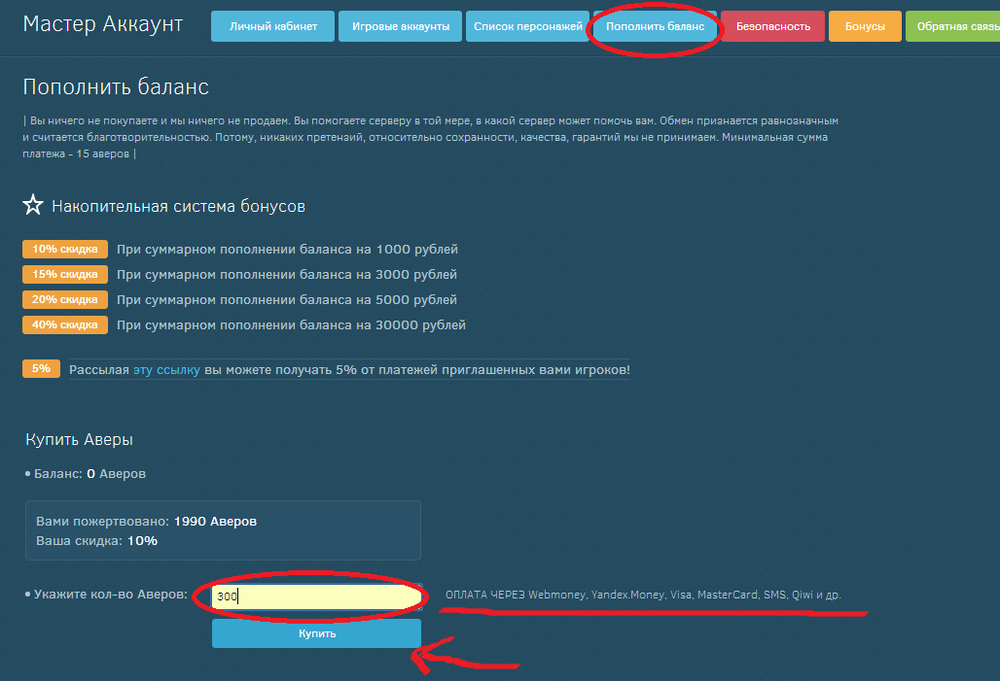
Task: Click the Пополнить баланс page heading
Action: tap(116, 88)
